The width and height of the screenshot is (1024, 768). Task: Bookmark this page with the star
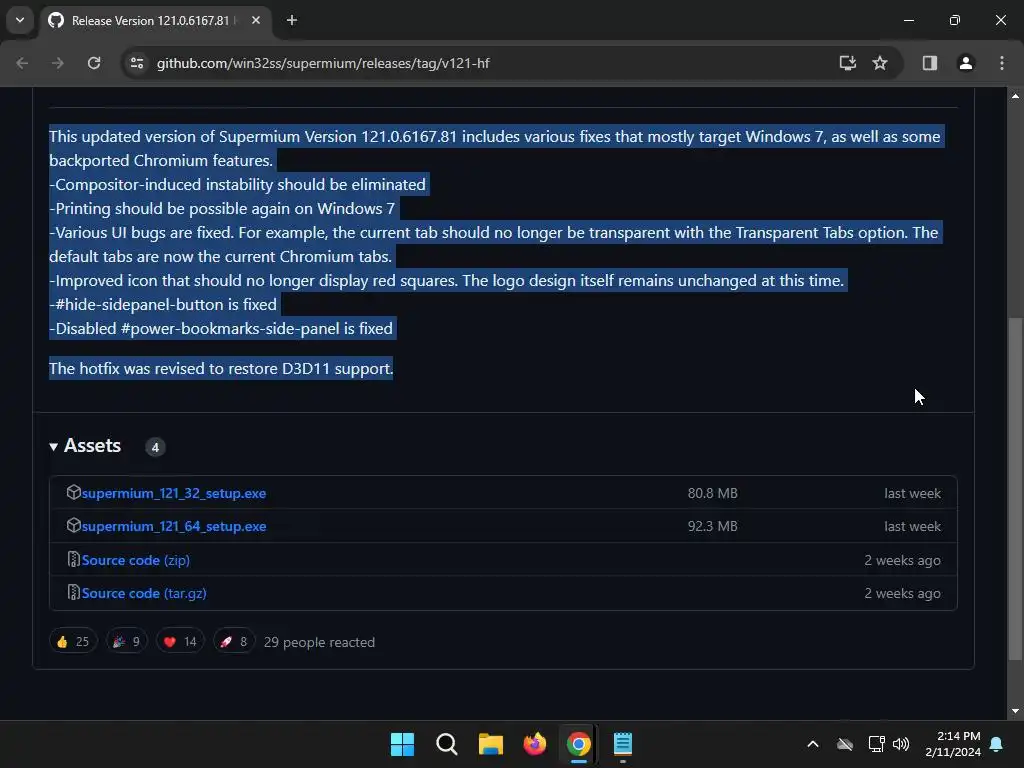[880, 63]
